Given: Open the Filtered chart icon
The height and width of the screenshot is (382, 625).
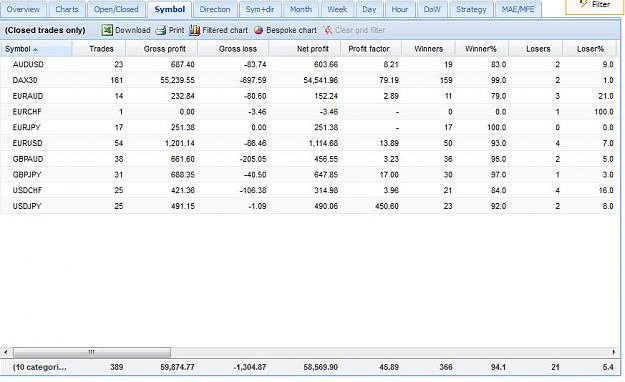Looking at the screenshot, I should pos(194,30).
